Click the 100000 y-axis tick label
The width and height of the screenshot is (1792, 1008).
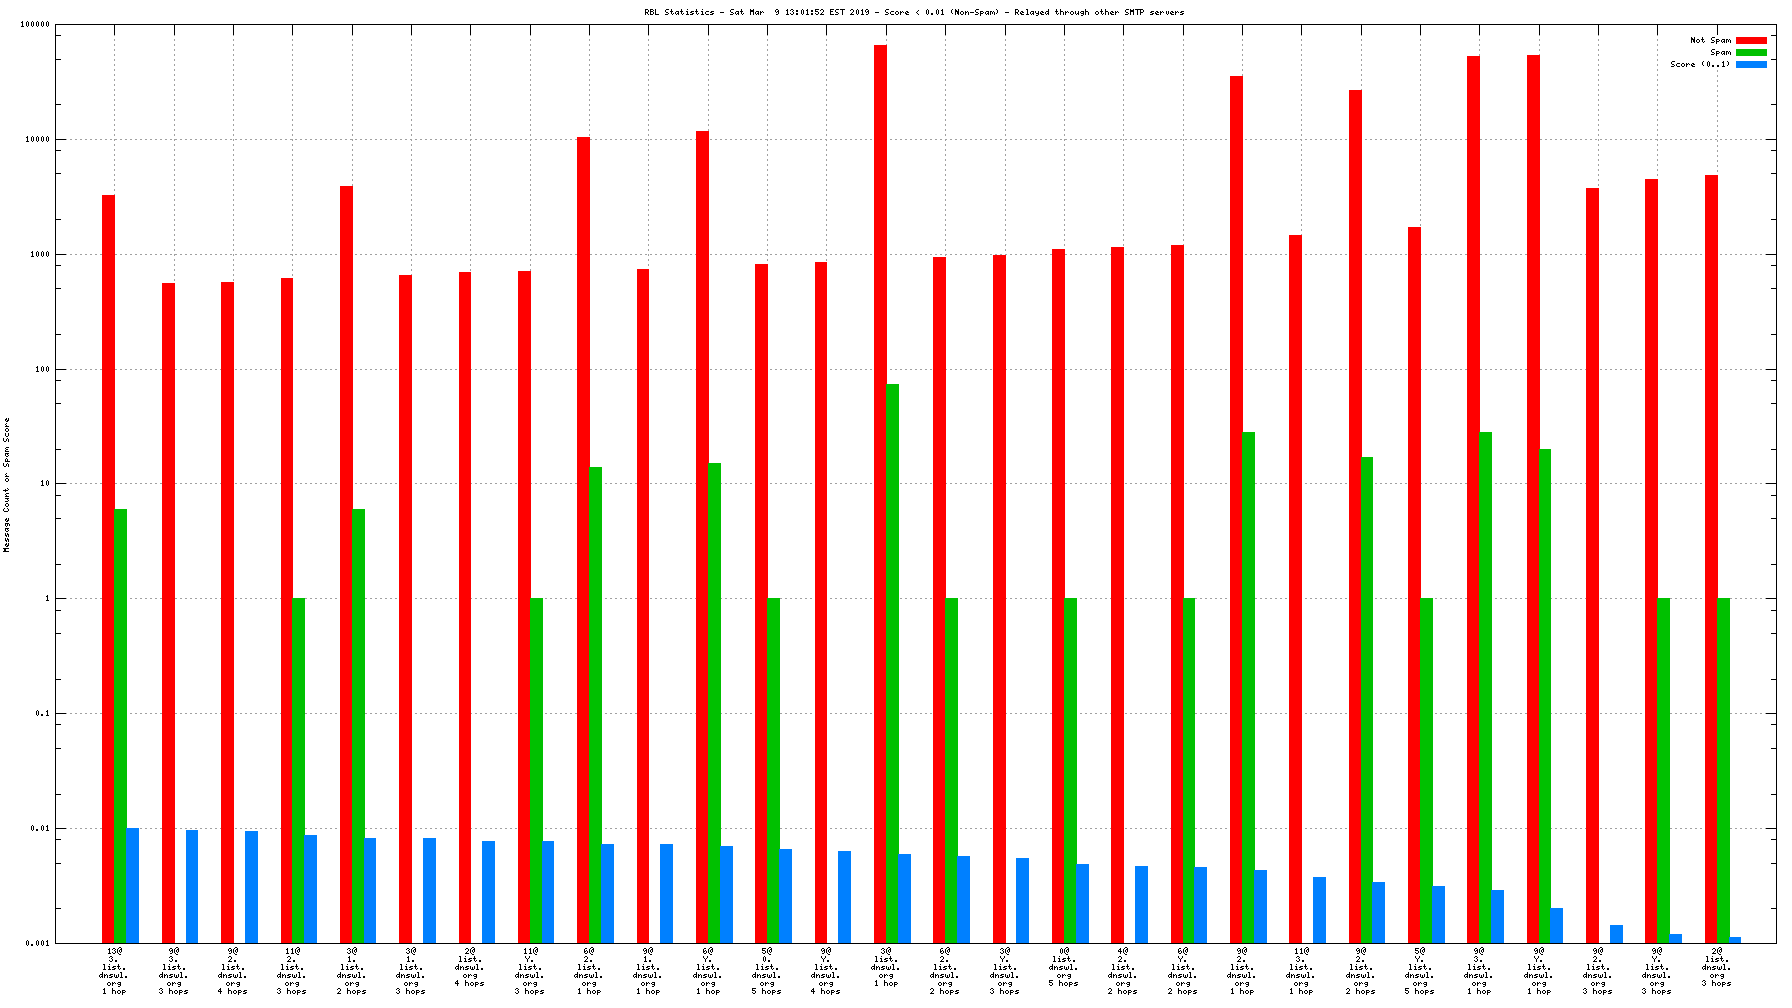35,25
